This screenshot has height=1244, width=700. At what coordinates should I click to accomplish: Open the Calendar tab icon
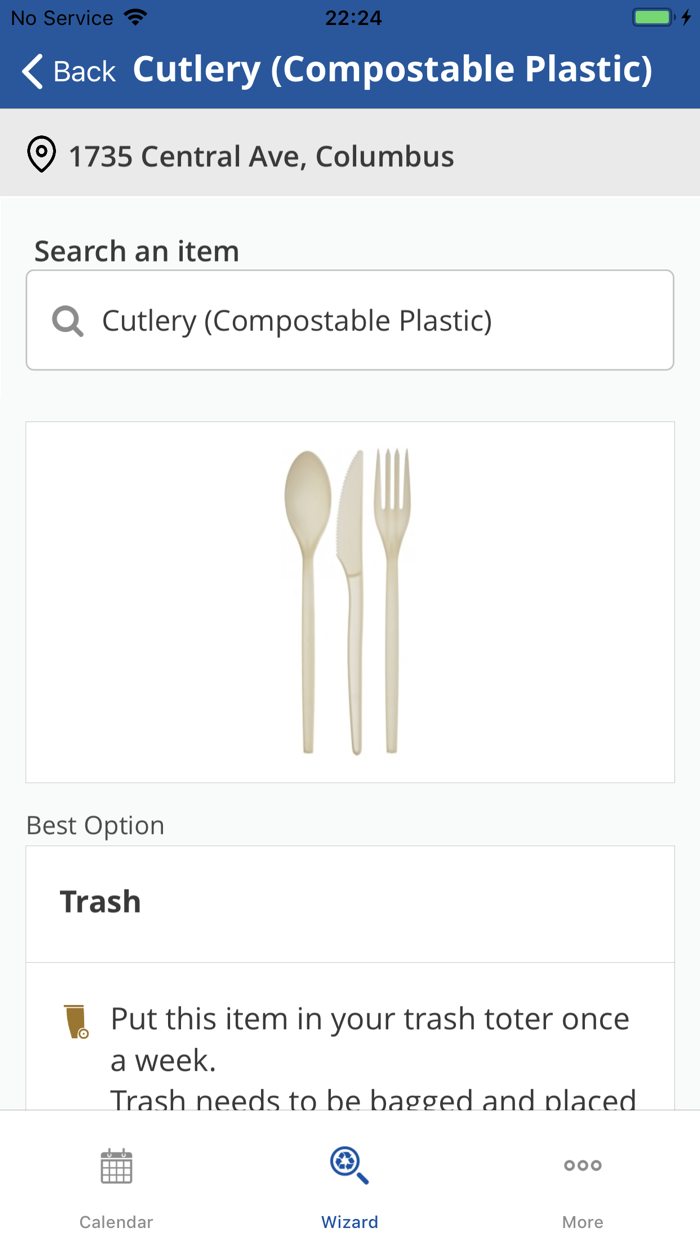116,1167
